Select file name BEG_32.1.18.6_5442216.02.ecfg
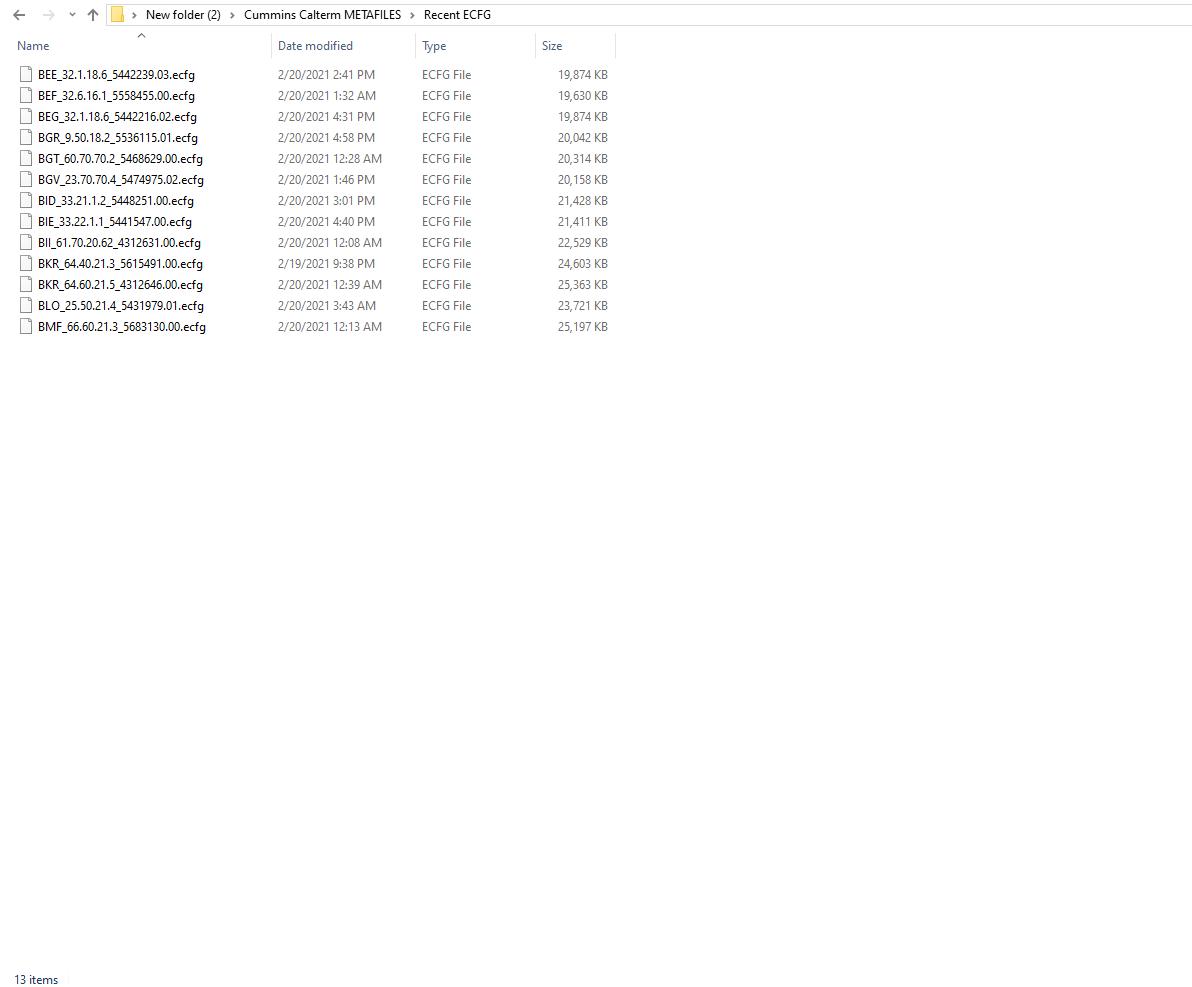Viewport: 1192px width, 987px height. coord(117,116)
